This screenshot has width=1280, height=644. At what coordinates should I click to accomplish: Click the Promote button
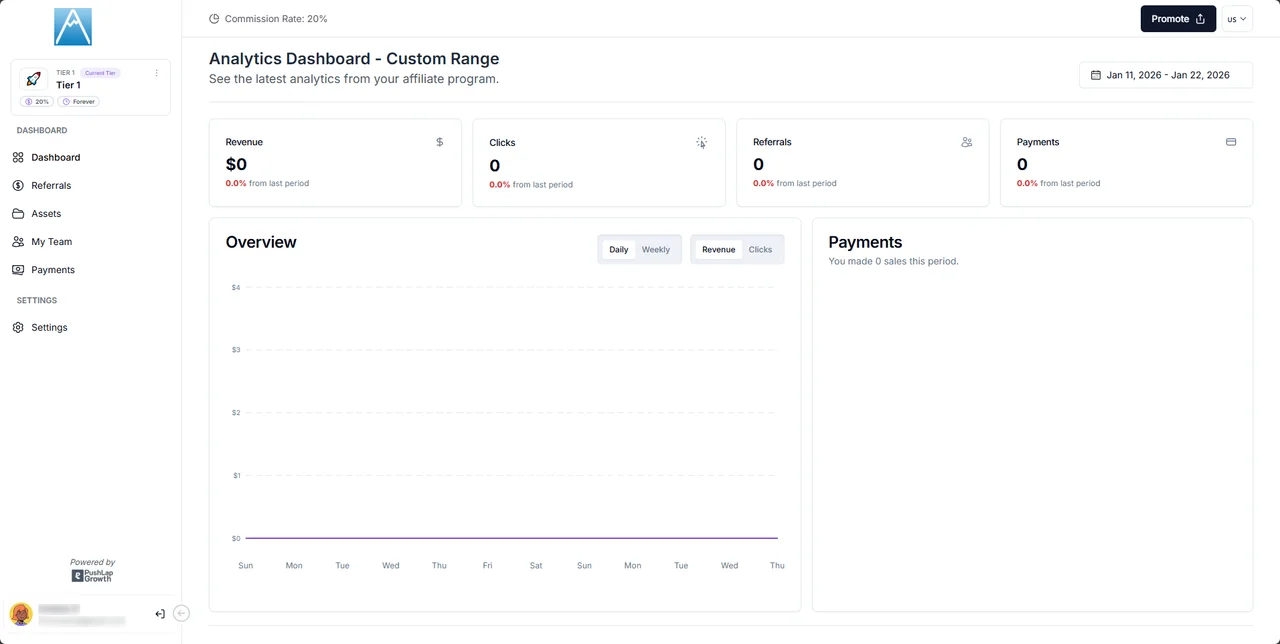tap(1178, 19)
